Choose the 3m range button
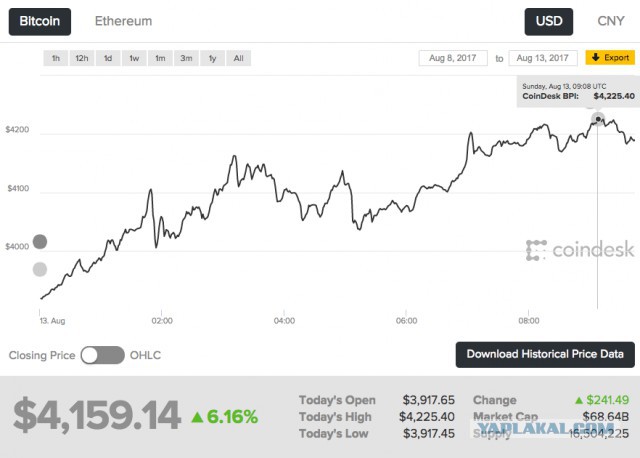 click(x=187, y=58)
